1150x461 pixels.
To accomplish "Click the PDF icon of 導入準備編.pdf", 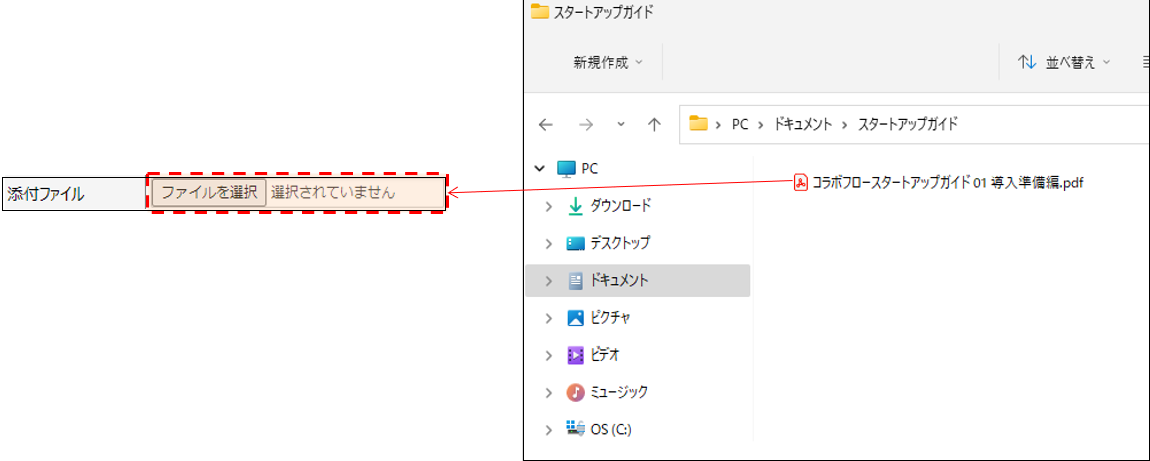I will 801,182.
